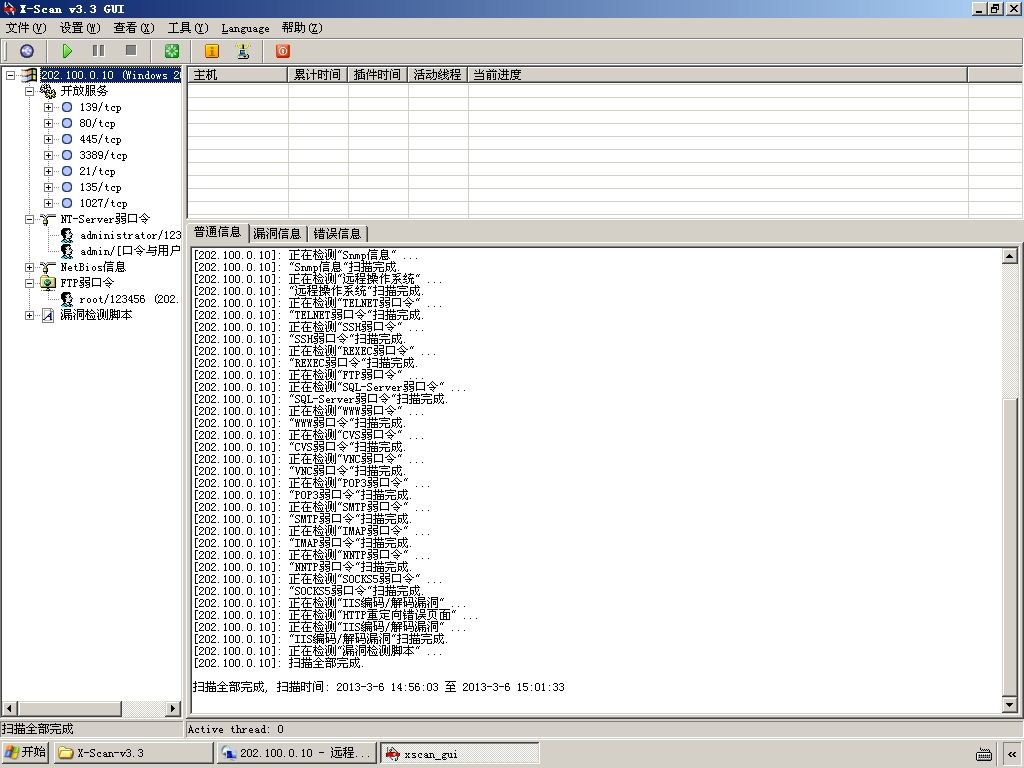Click the network icon beside NetBios信息
Screen dimensions: 1024x768
pyautogui.click(x=48, y=267)
